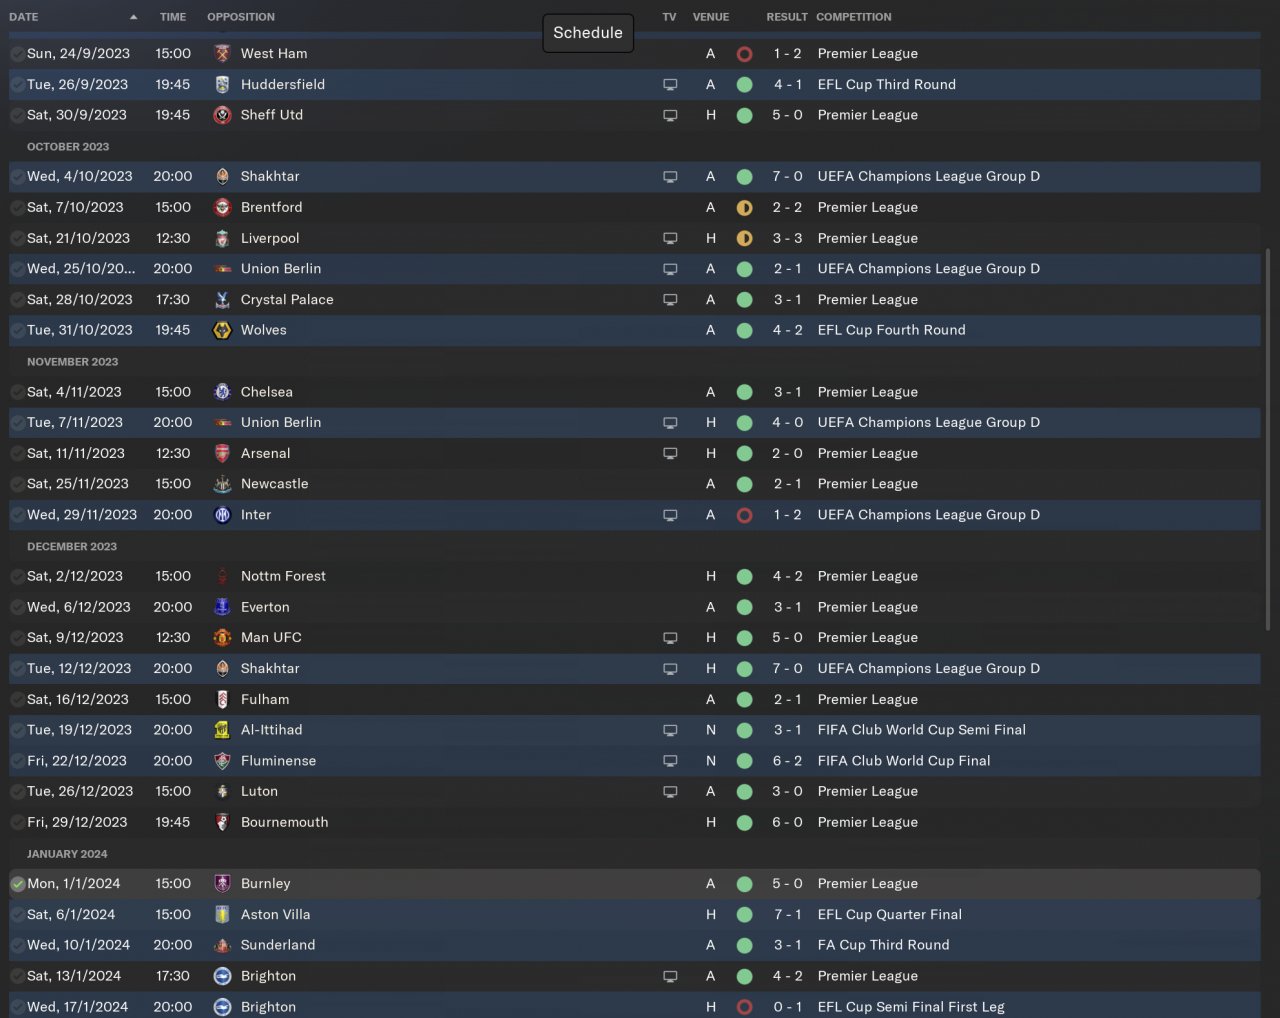Screen dimensions: 1280x1018
Task: Click the Liverpool club crest
Action: (x=222, y=238)
